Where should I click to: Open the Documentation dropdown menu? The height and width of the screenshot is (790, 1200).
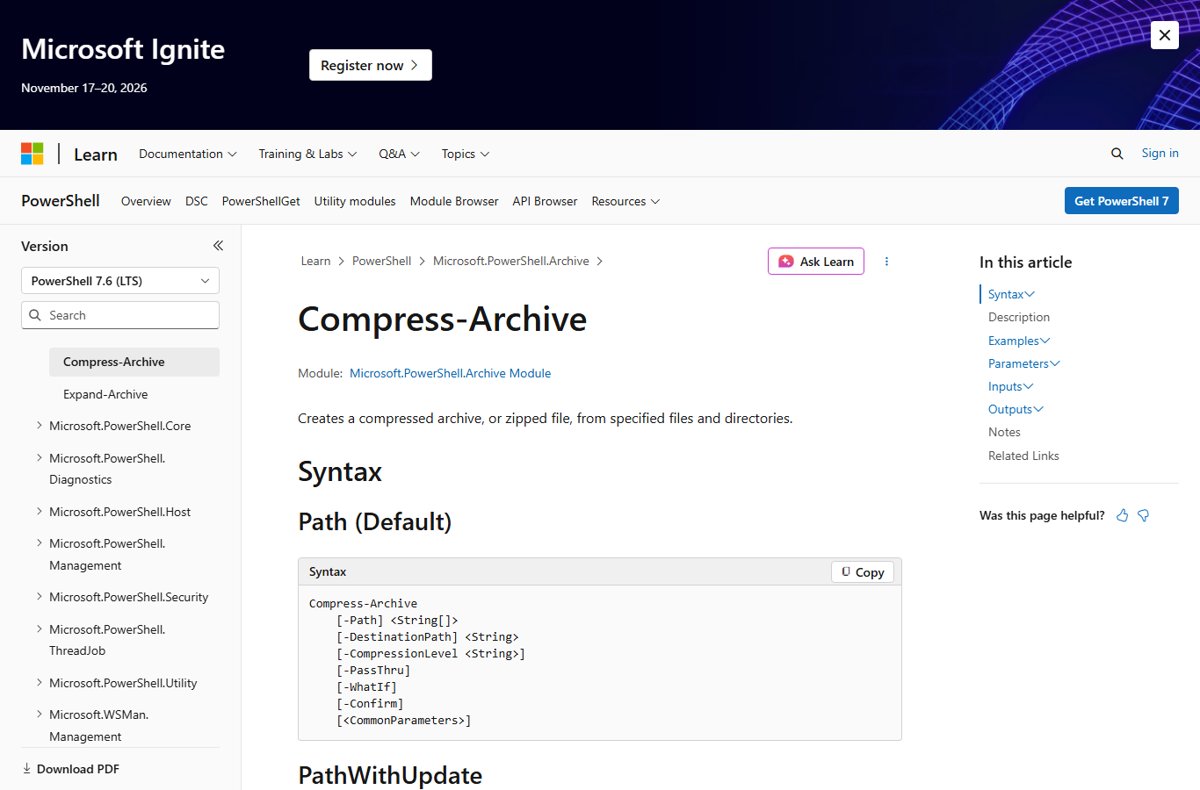coord(188,154)
